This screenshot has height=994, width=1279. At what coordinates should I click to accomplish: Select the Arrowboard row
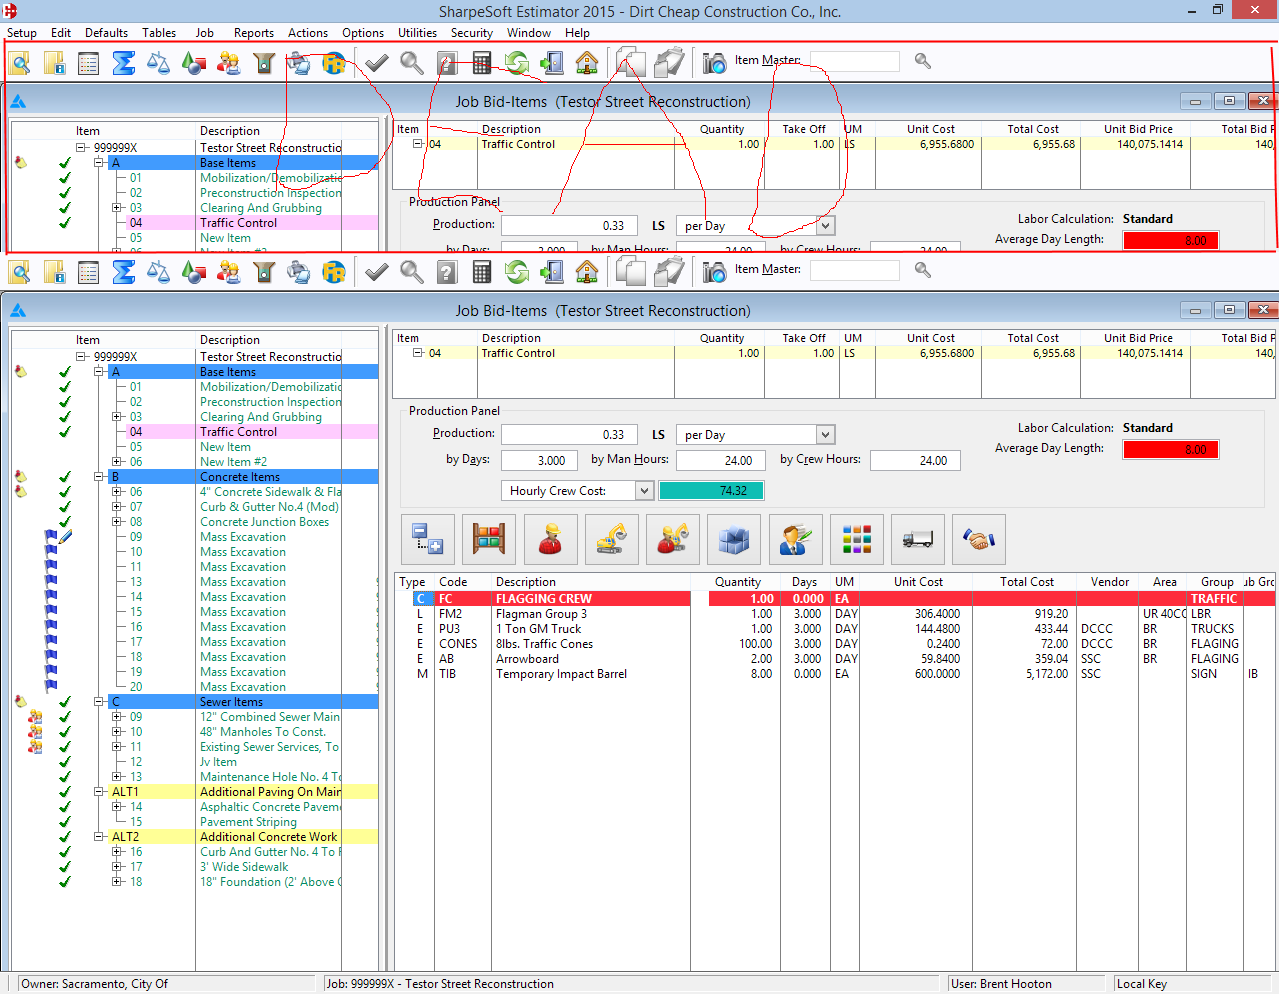[x=836, y=659]
